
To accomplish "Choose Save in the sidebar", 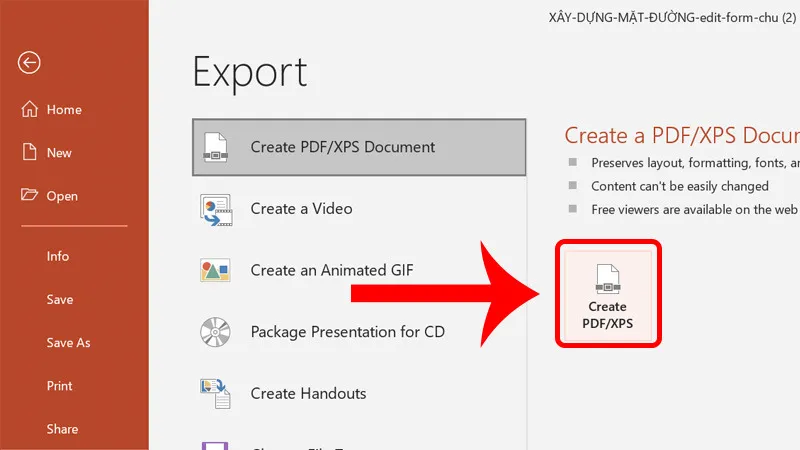I will 59,299.
